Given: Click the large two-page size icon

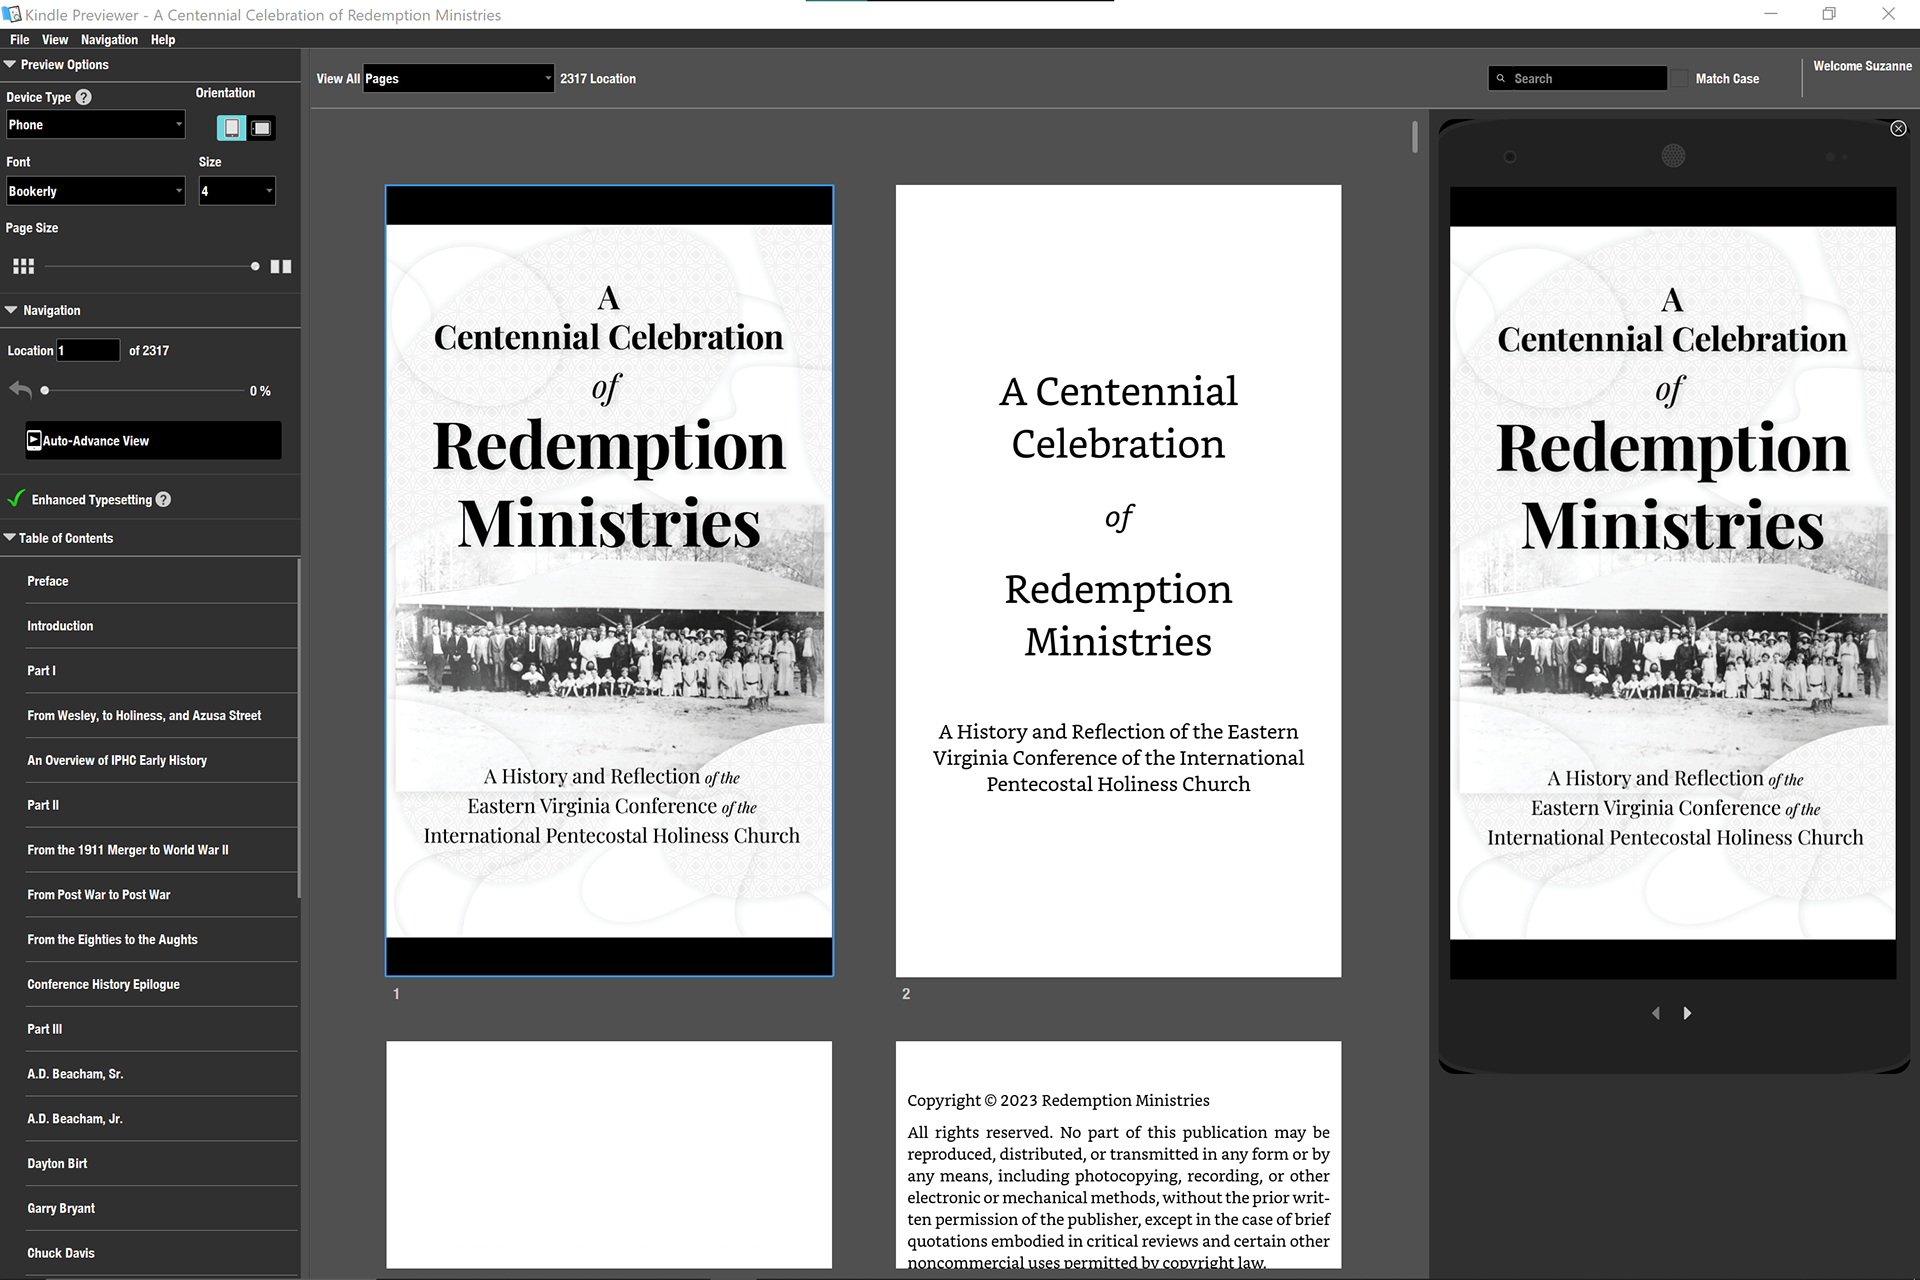Looking at the screenshot, I should coord(281,266).
